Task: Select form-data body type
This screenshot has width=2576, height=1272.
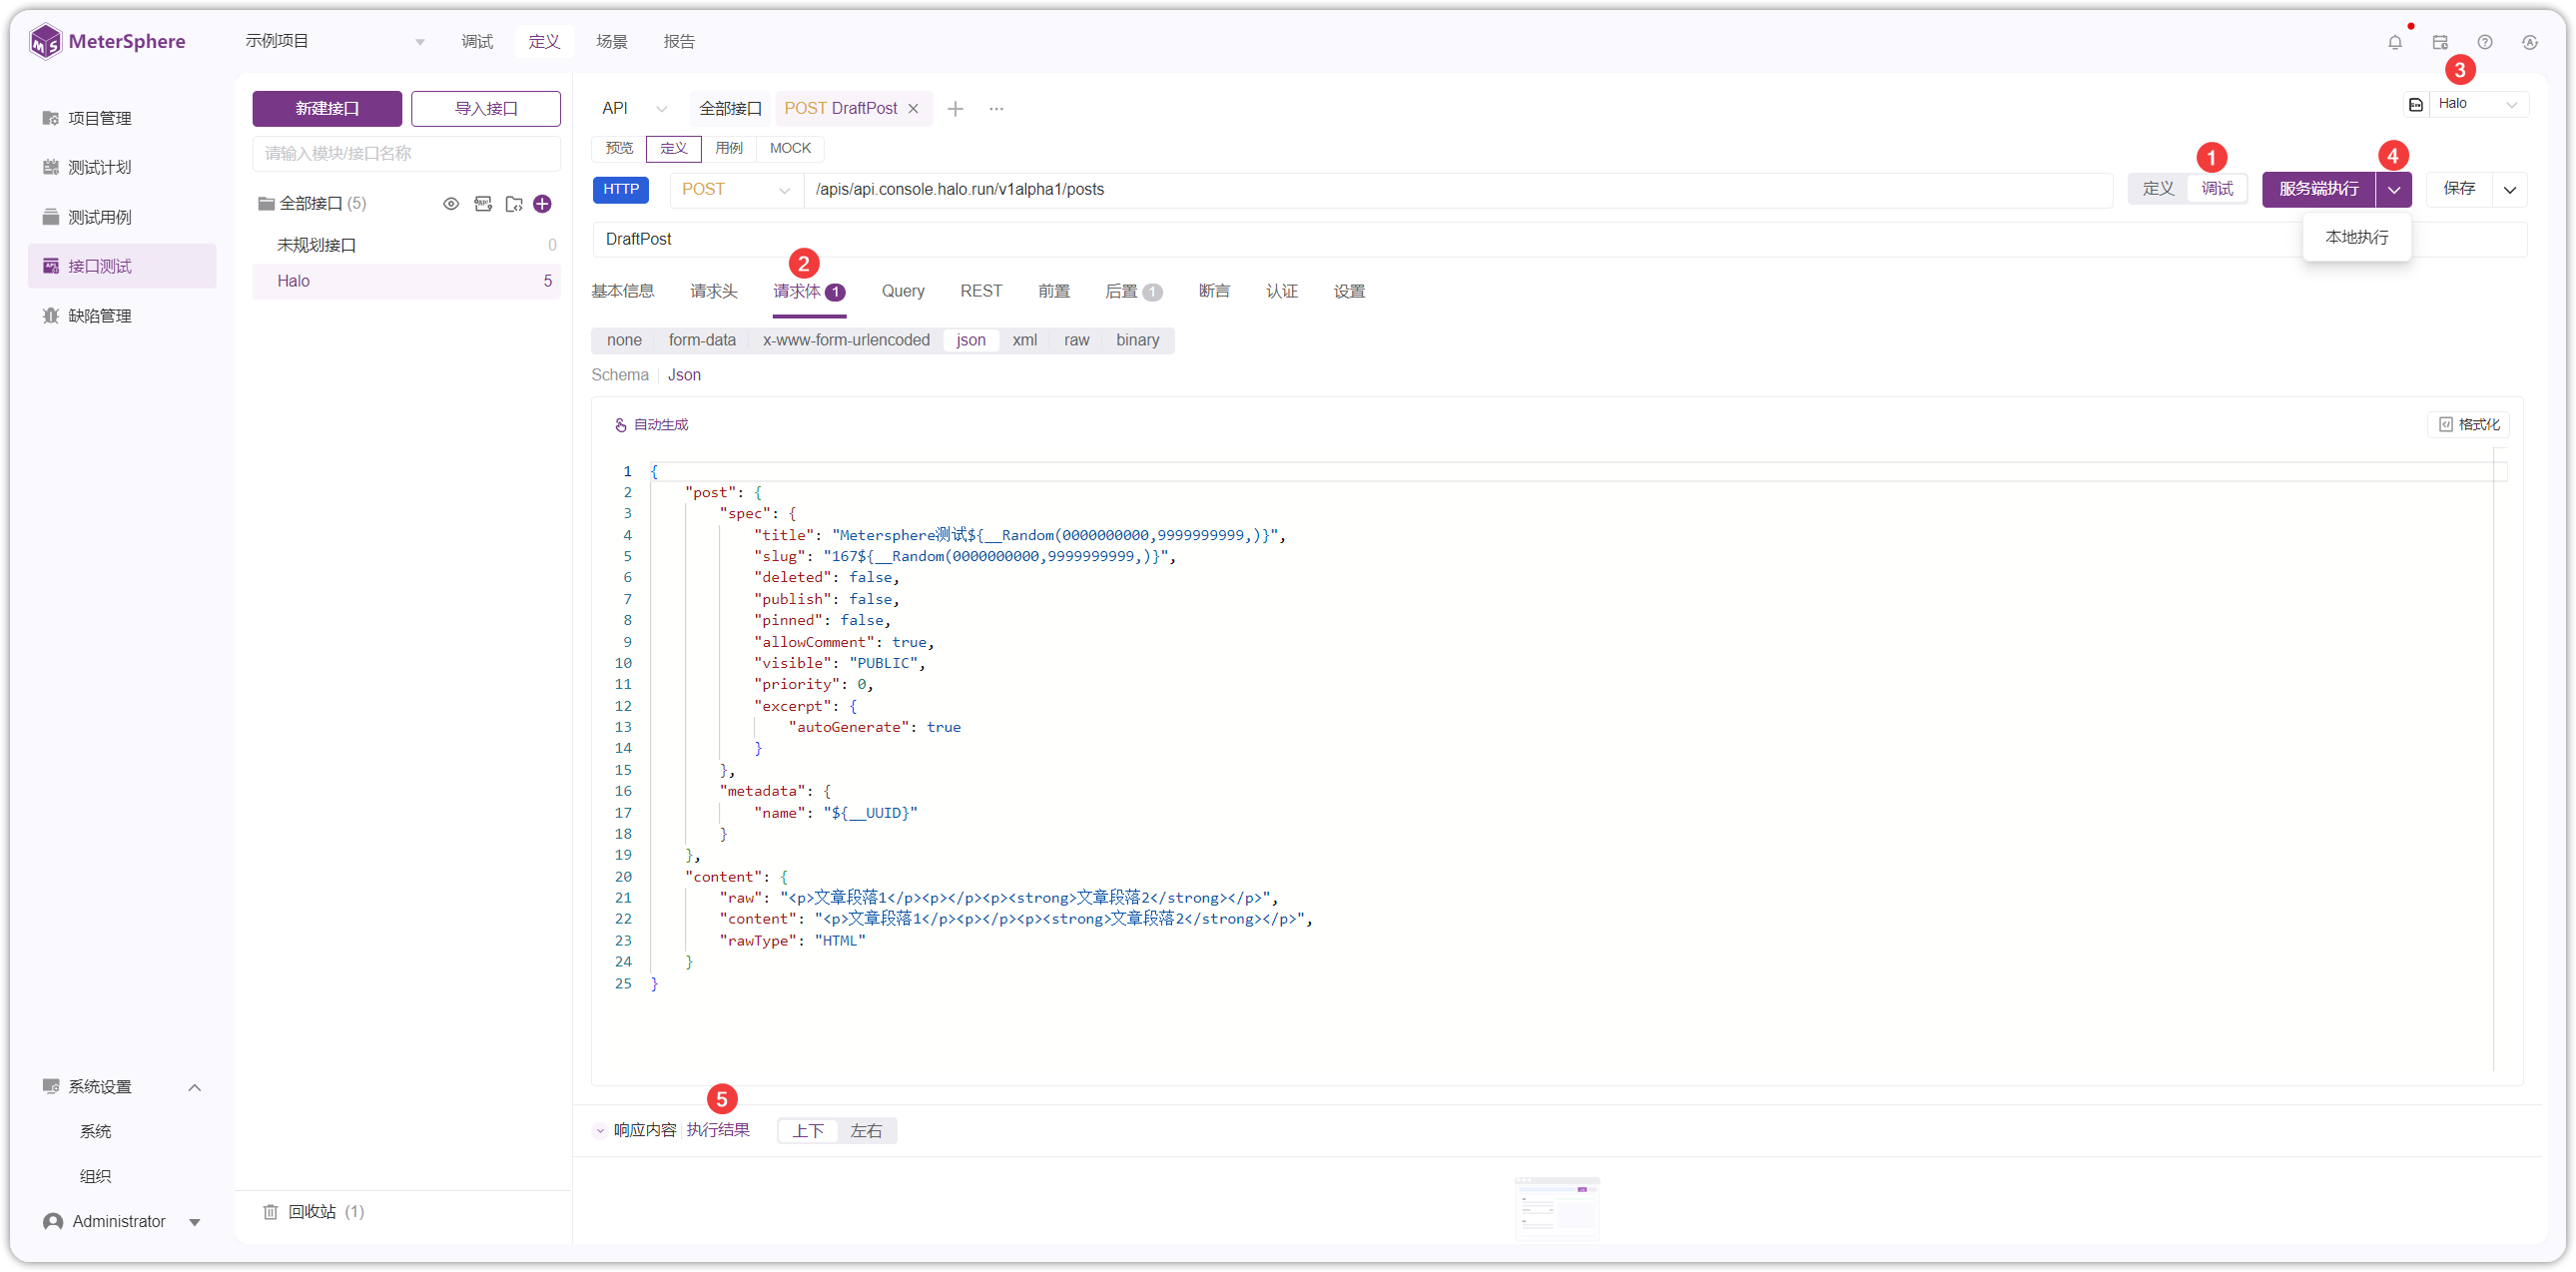Action: 702,340
